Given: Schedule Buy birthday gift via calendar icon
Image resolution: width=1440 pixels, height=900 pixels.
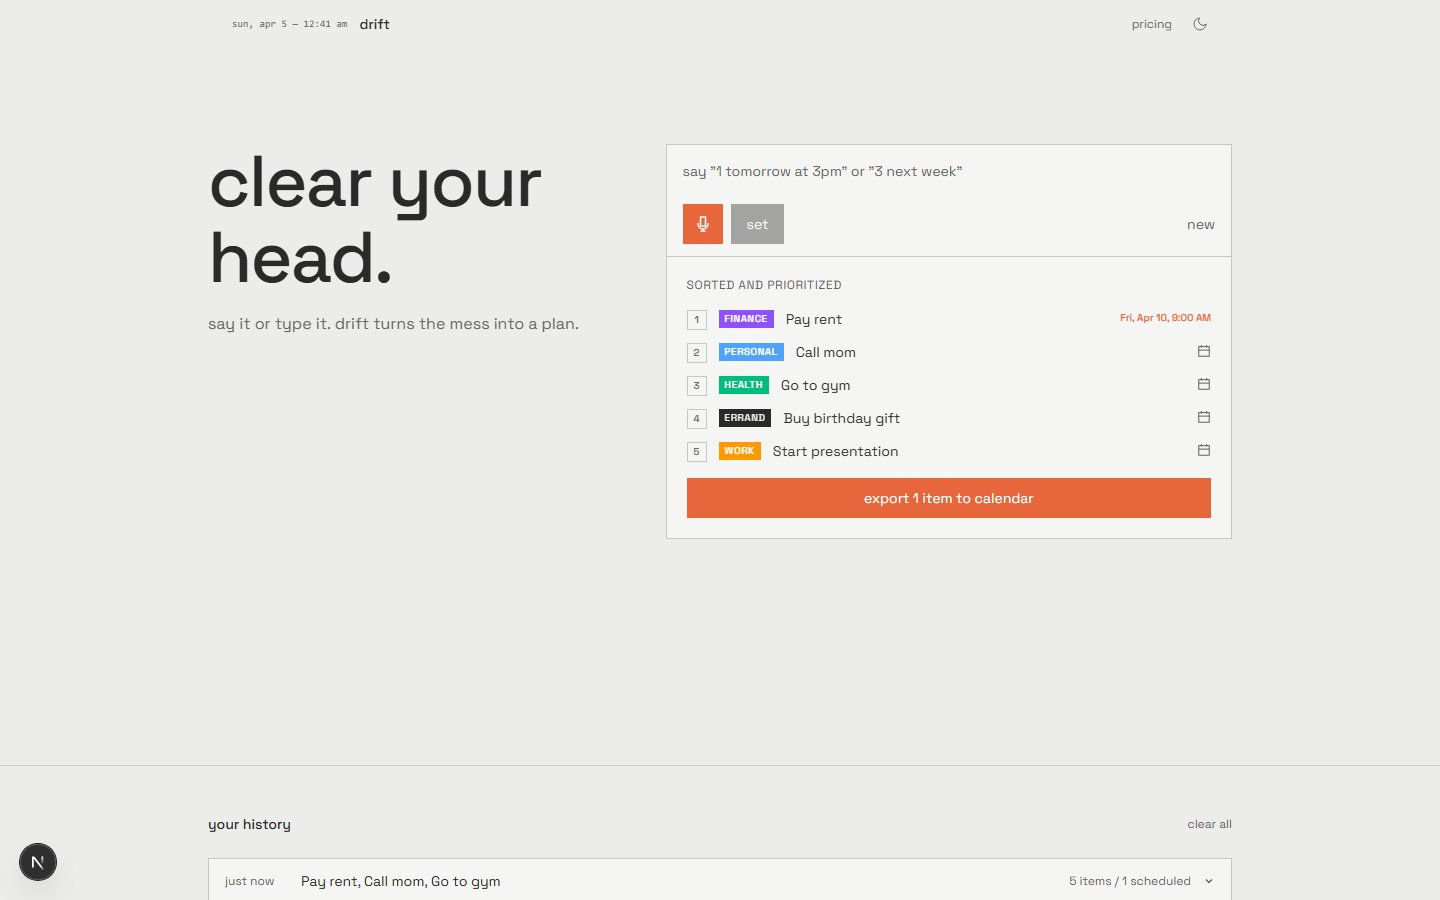Looking at the screenshot, I should [1204, 417].
